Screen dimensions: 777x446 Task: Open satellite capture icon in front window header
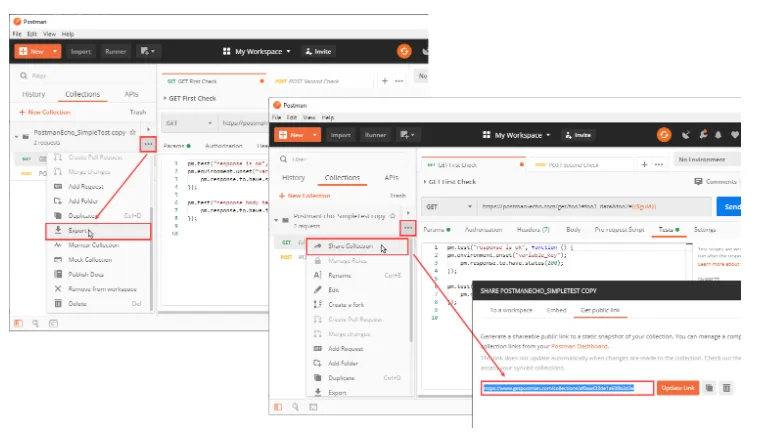tap(686, 135)
